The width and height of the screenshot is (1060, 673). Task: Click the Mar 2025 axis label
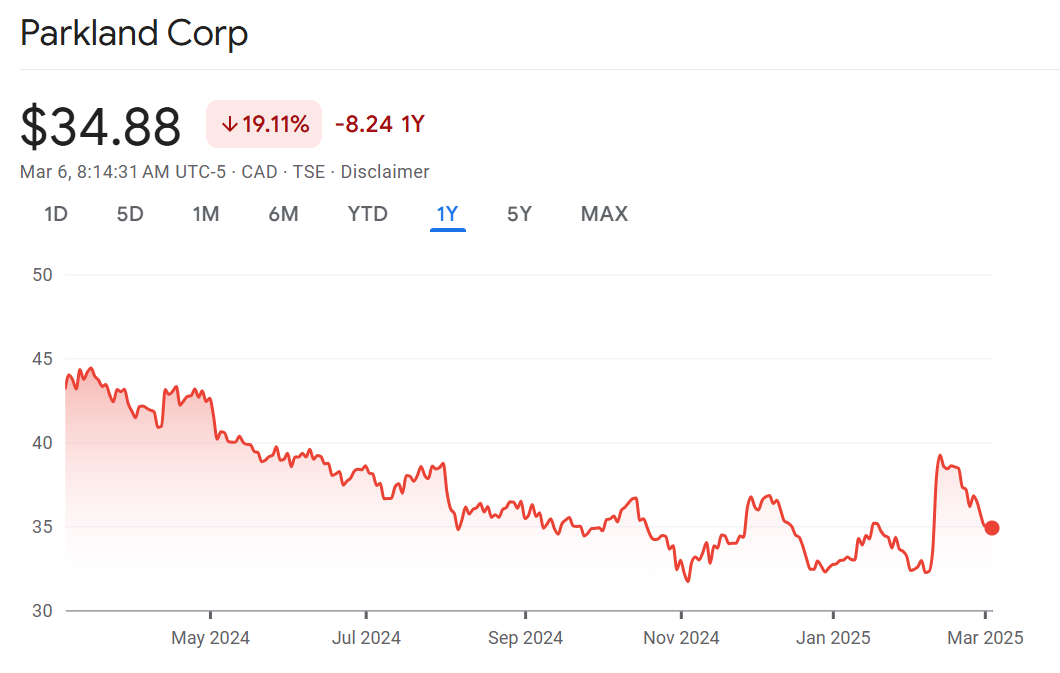coord(985,638)
